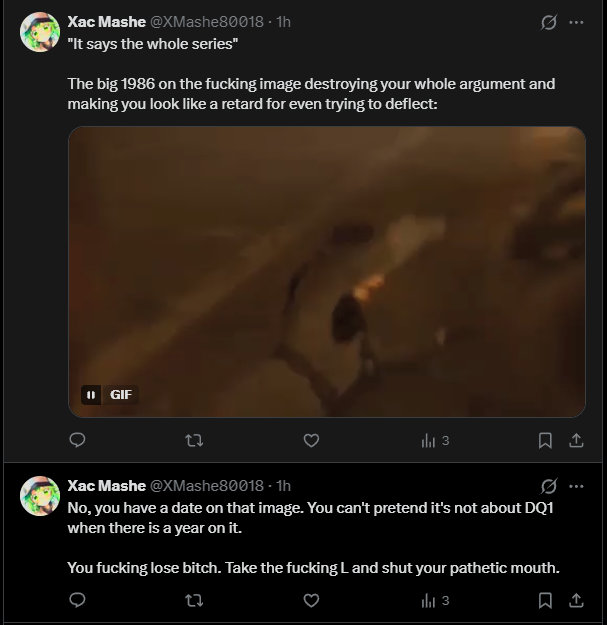Open Grok explain icon on second tweet

[x=549, y=486]
